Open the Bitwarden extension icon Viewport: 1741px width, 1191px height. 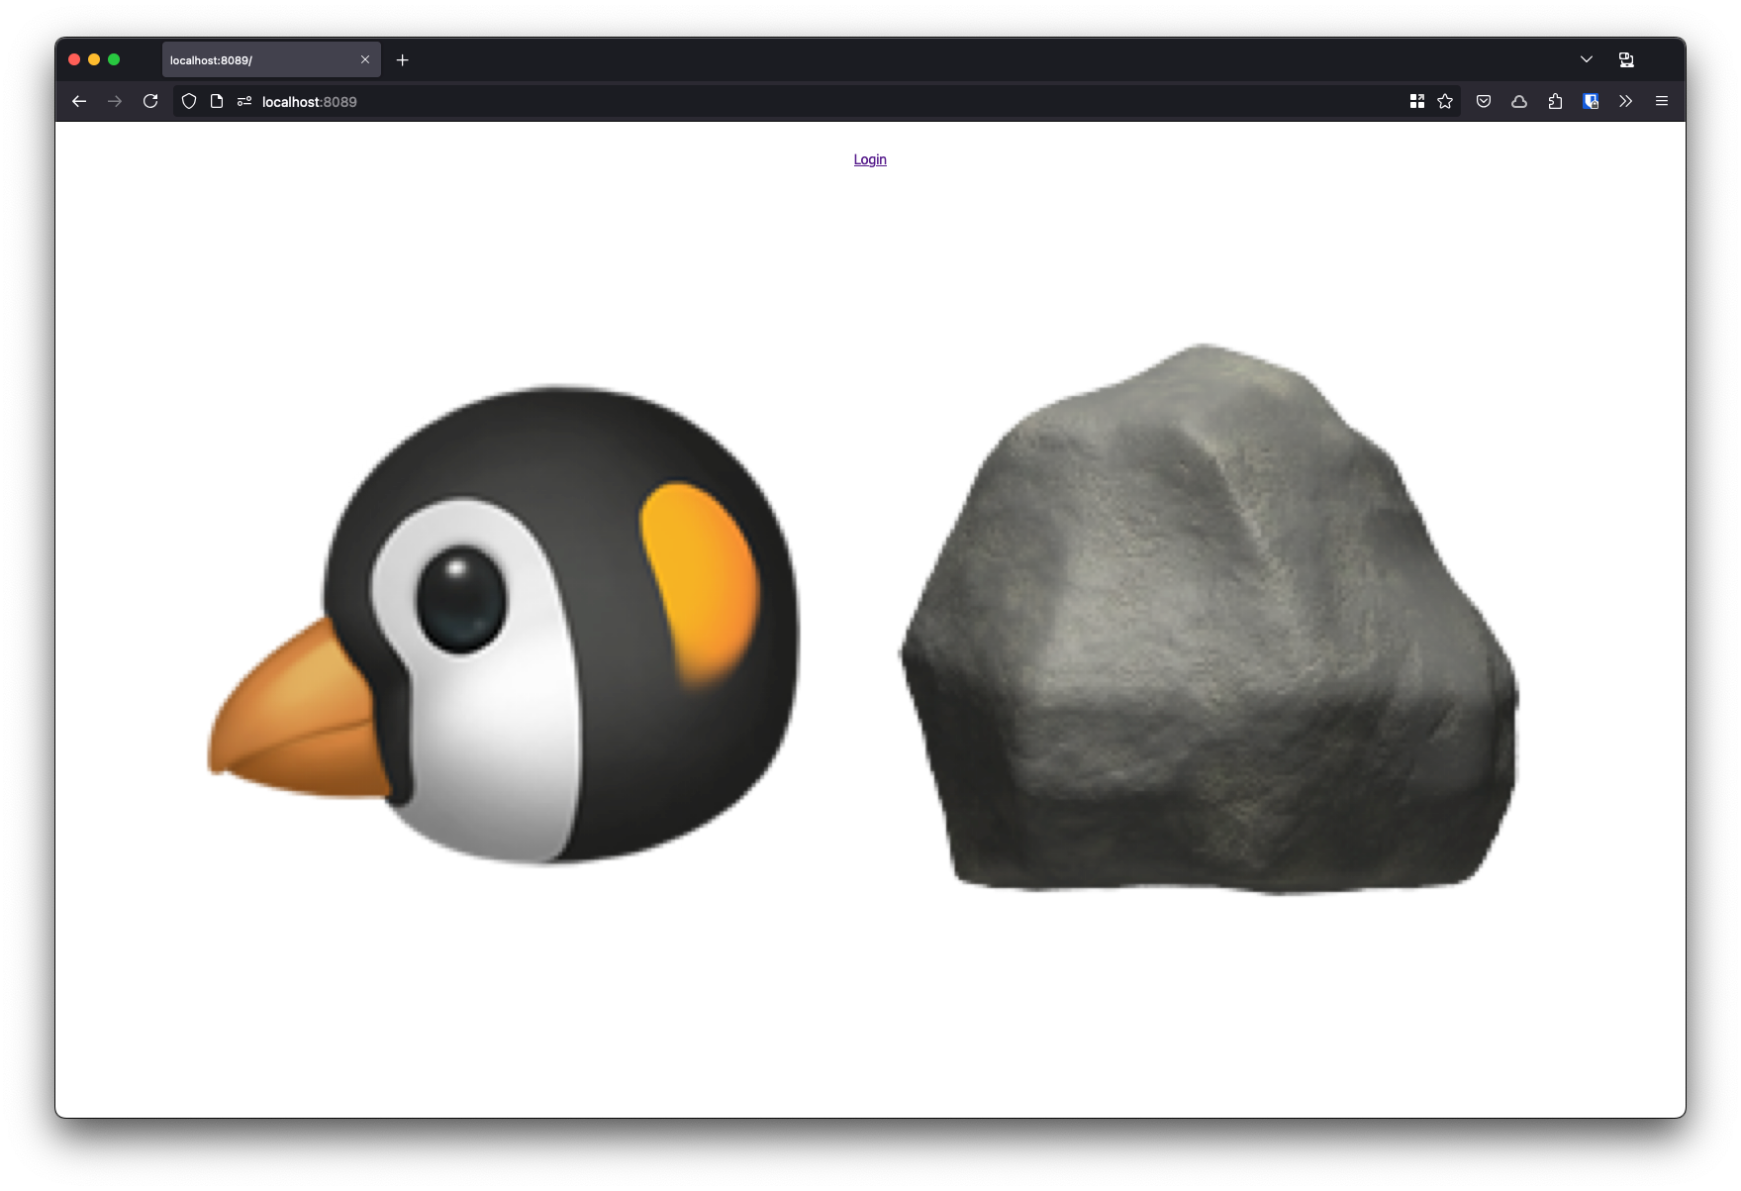tap(1591, 101)
